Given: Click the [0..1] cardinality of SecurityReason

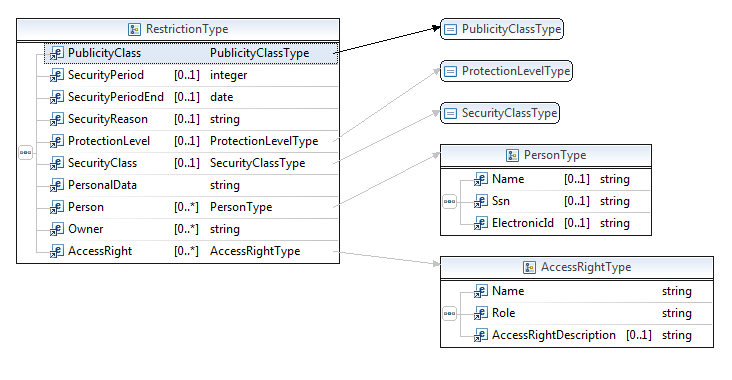Looking at the screenshot, I should (x=187, y=119).
